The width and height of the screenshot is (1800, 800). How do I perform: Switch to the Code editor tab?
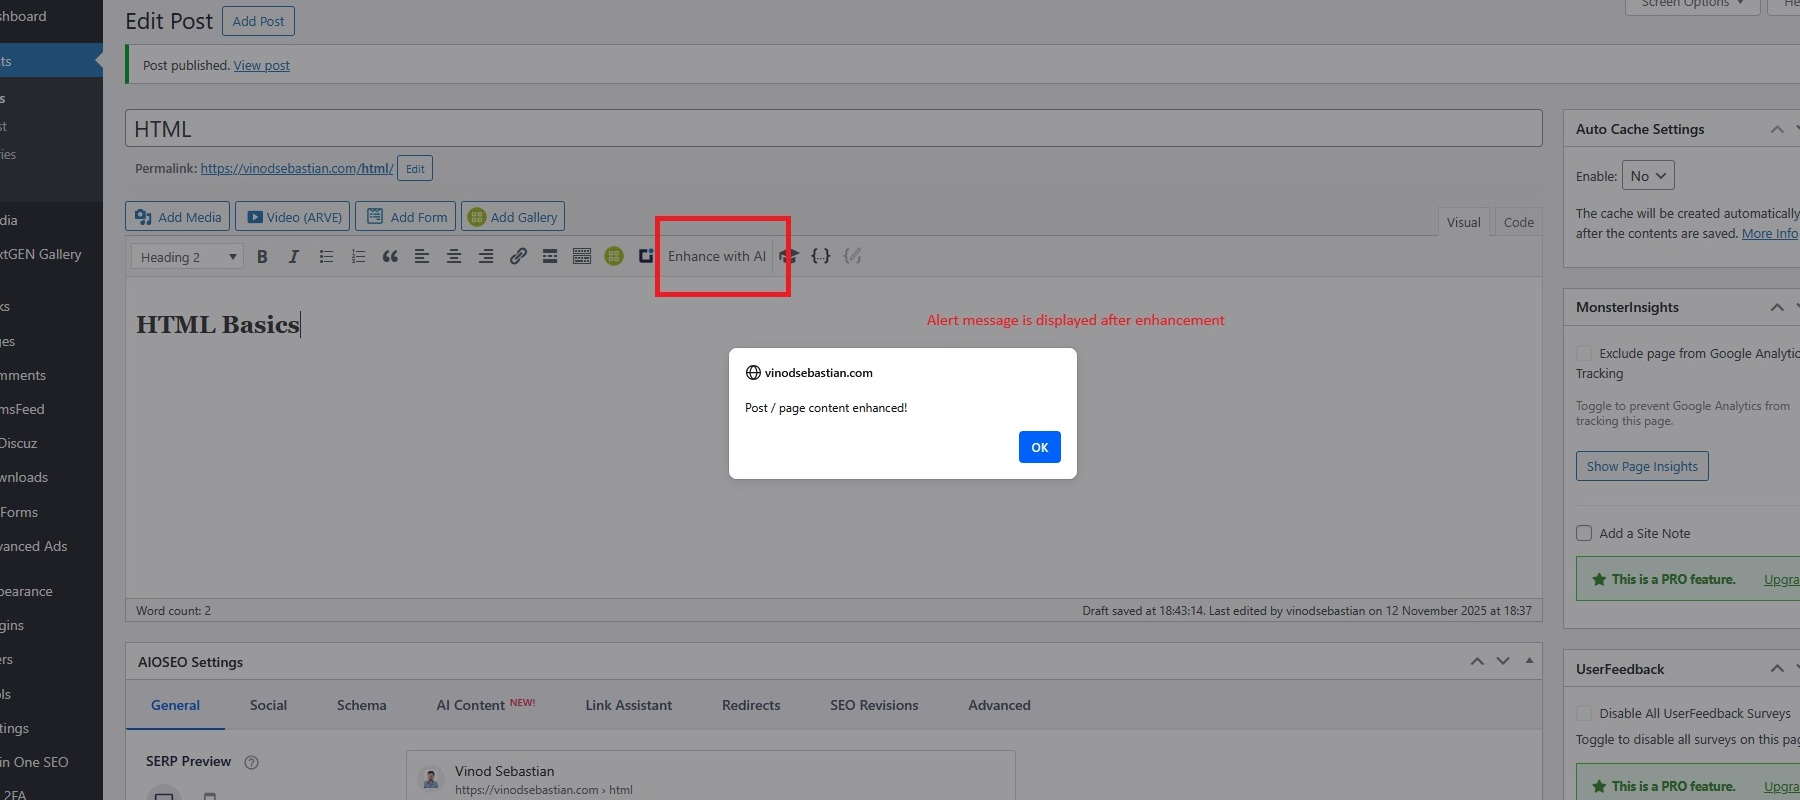pos(1518,222)
